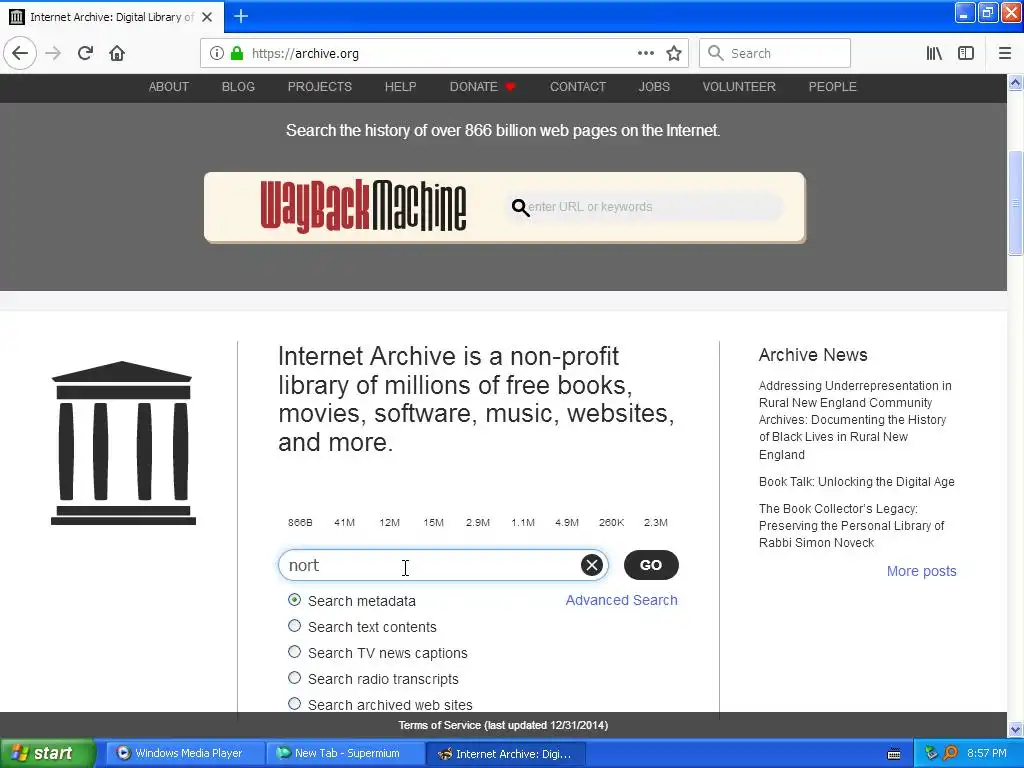Click the Wayback Machine logo

tap(363, 206)
